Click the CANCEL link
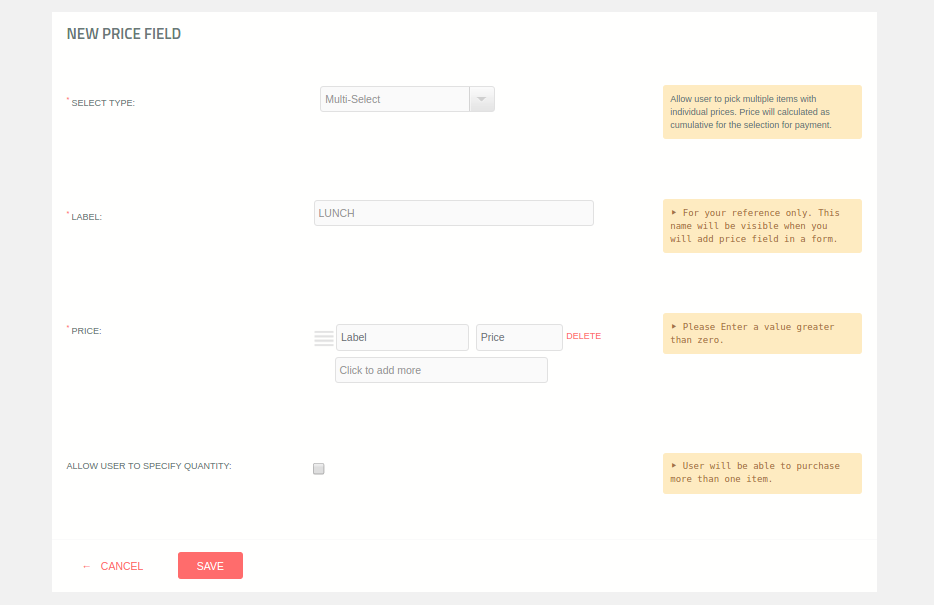 coord(121,566)
